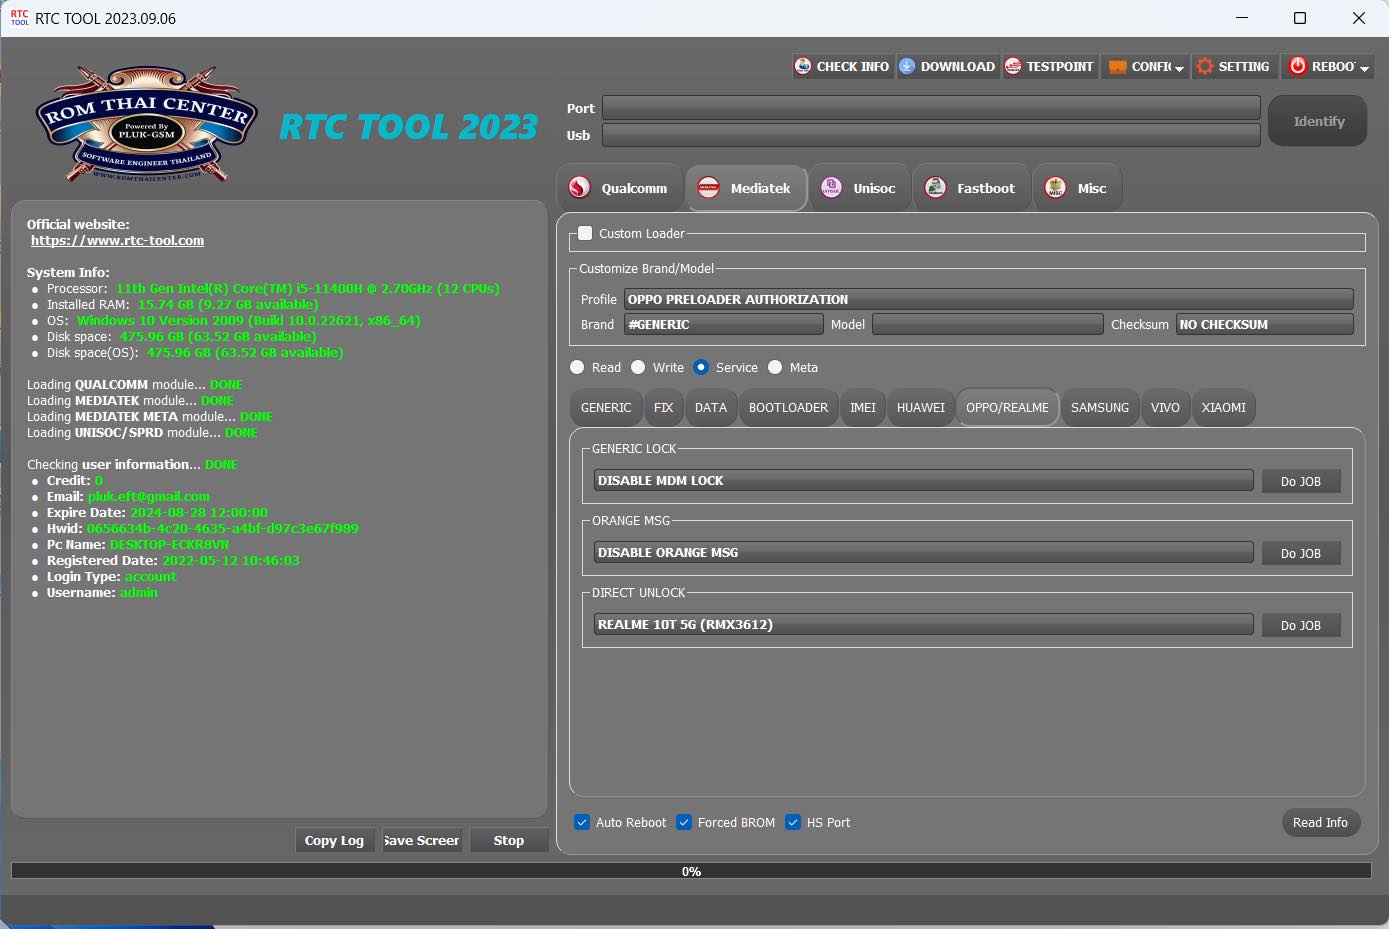The width and height of the screenshot is (1389, 929).
Task: Open the Port selection box
Action: (x=931, y=108)
